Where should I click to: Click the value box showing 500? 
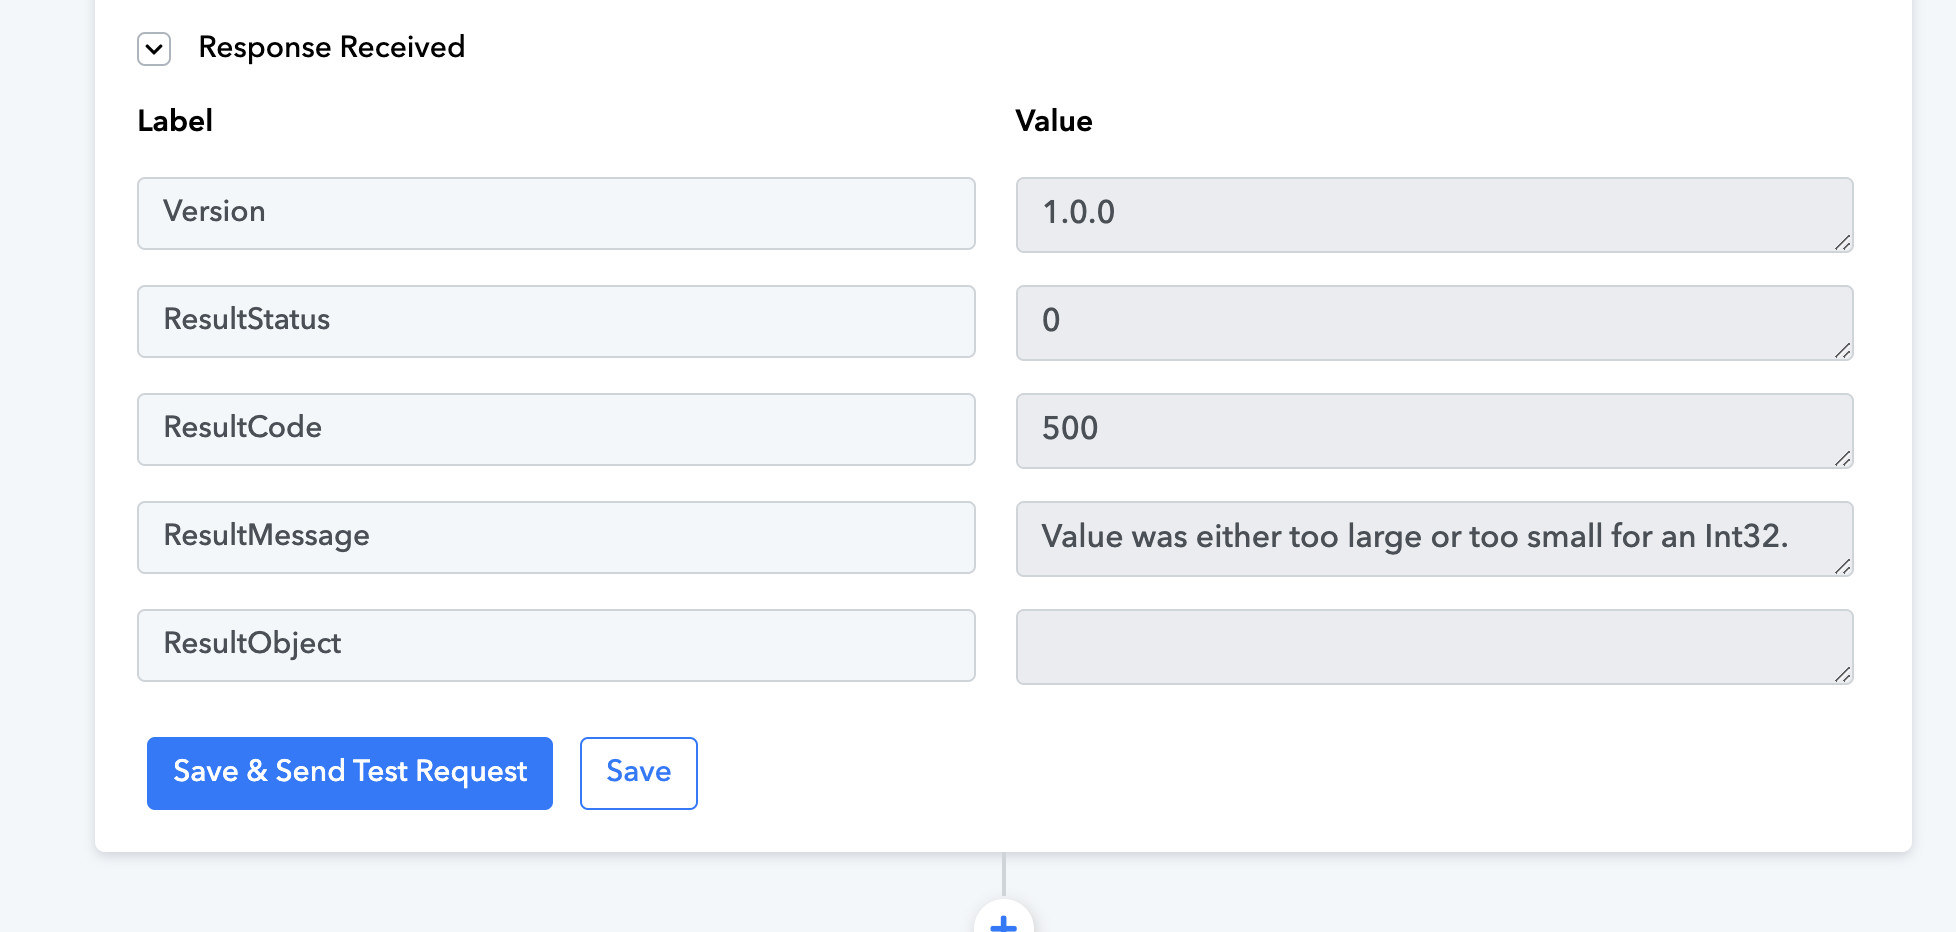click(1434, 431)
